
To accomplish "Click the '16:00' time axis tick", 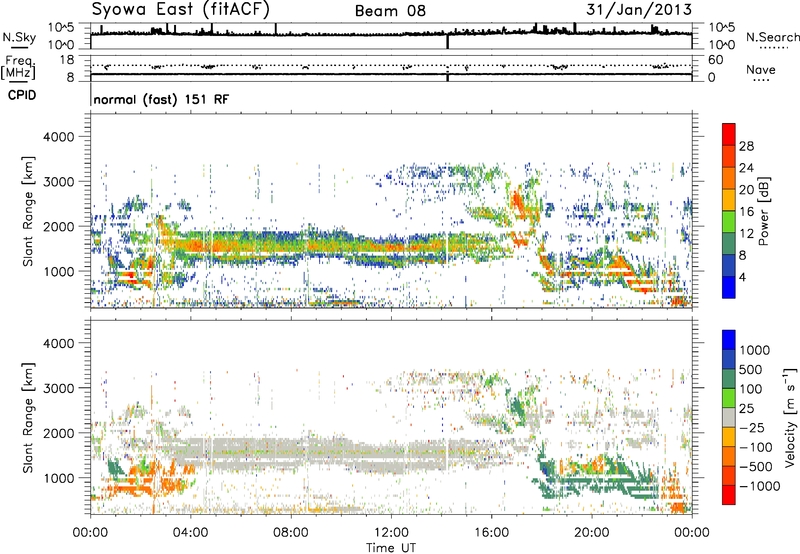I will click(491, 533).
